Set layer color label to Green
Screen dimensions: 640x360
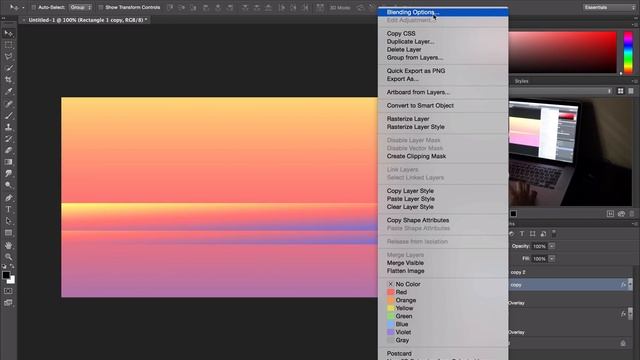click(x=443, y=316)
